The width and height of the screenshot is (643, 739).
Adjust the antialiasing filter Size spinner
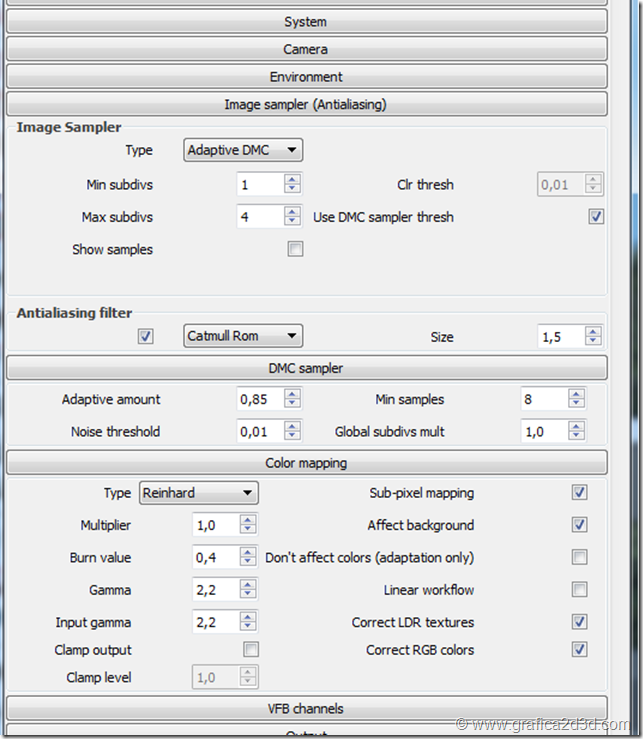click(594, 337)
